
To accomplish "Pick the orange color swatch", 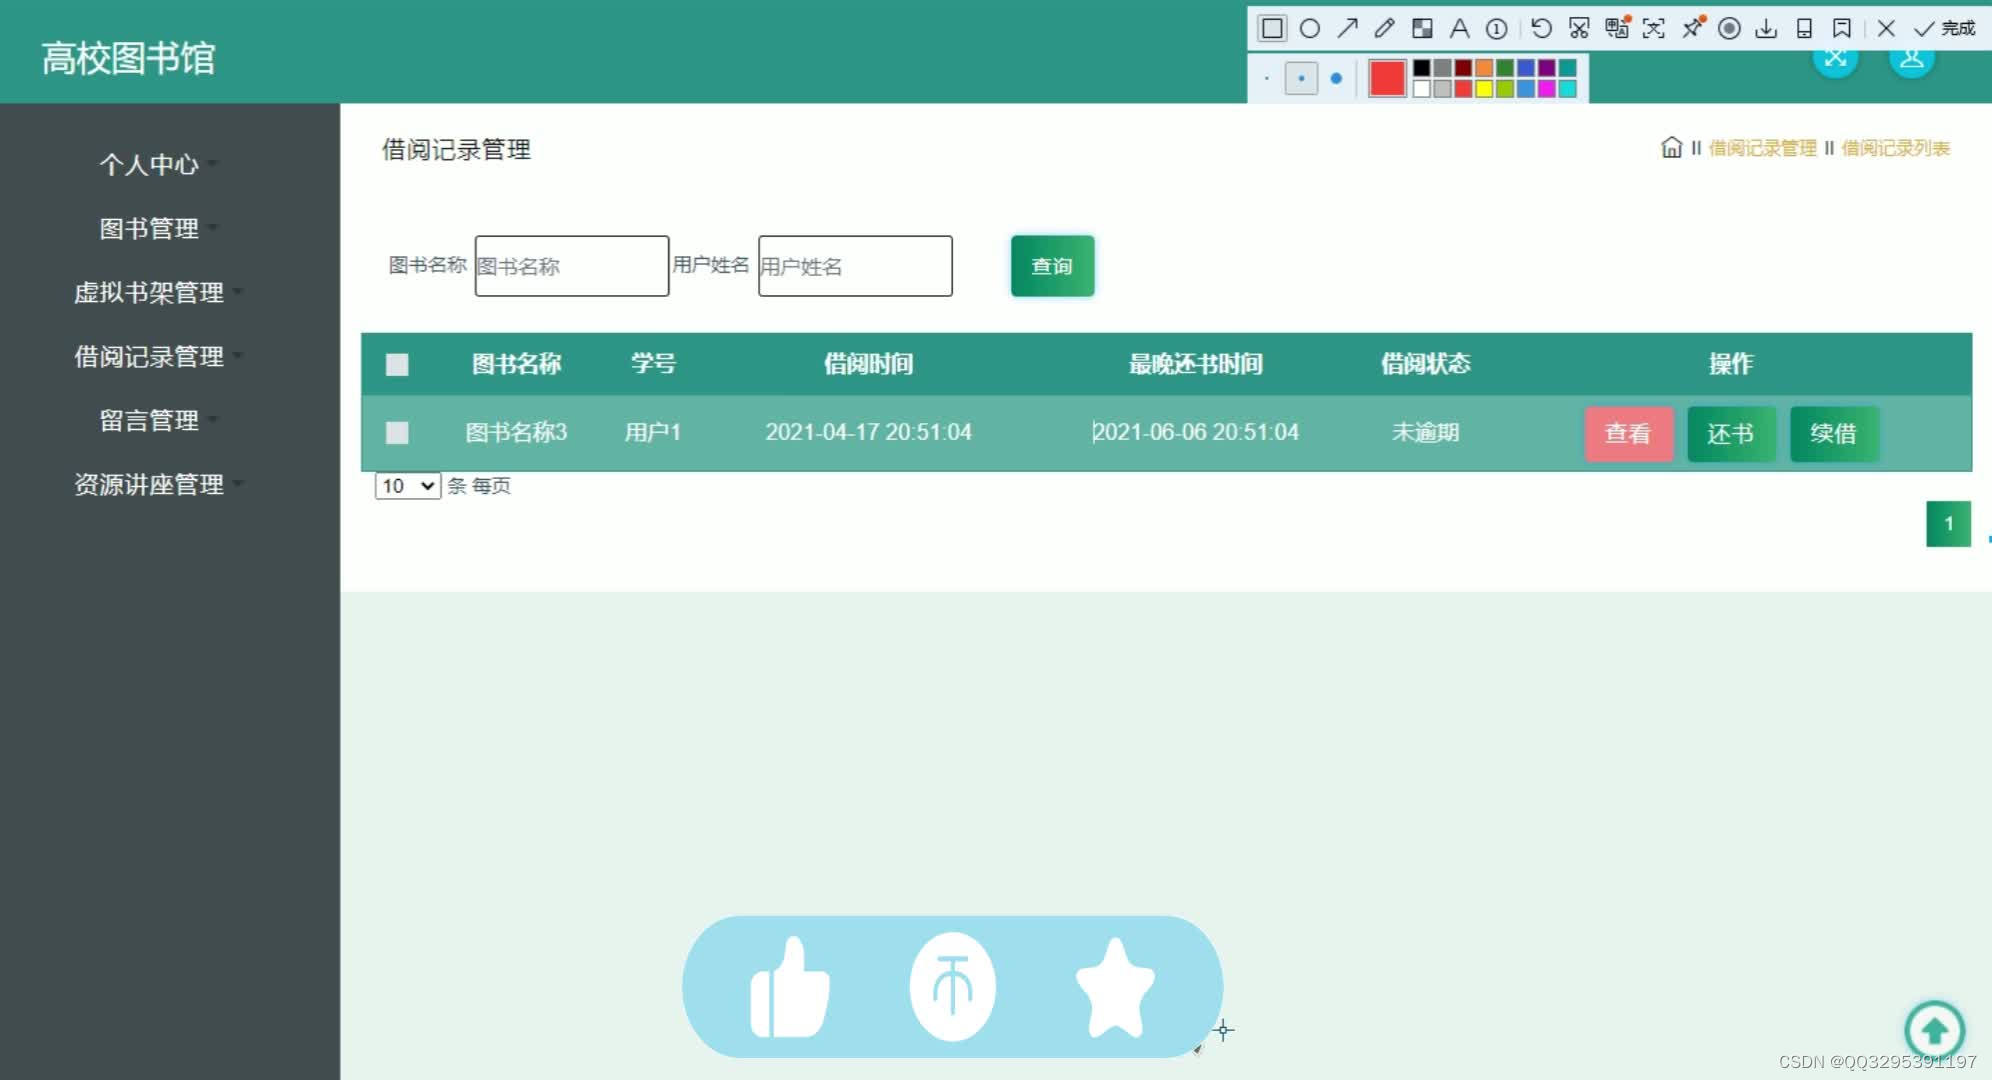I will [1484, 68].
